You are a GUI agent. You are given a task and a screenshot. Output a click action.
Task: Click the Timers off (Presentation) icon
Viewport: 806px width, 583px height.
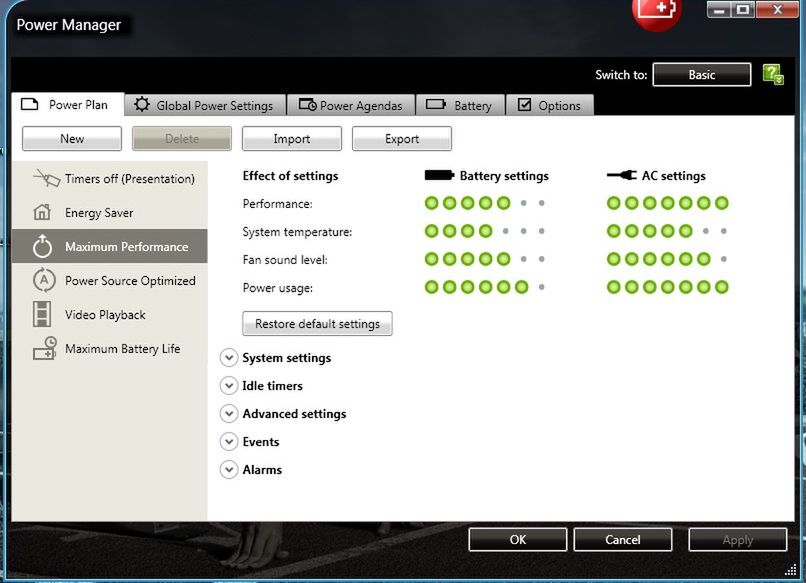[45, 178]
